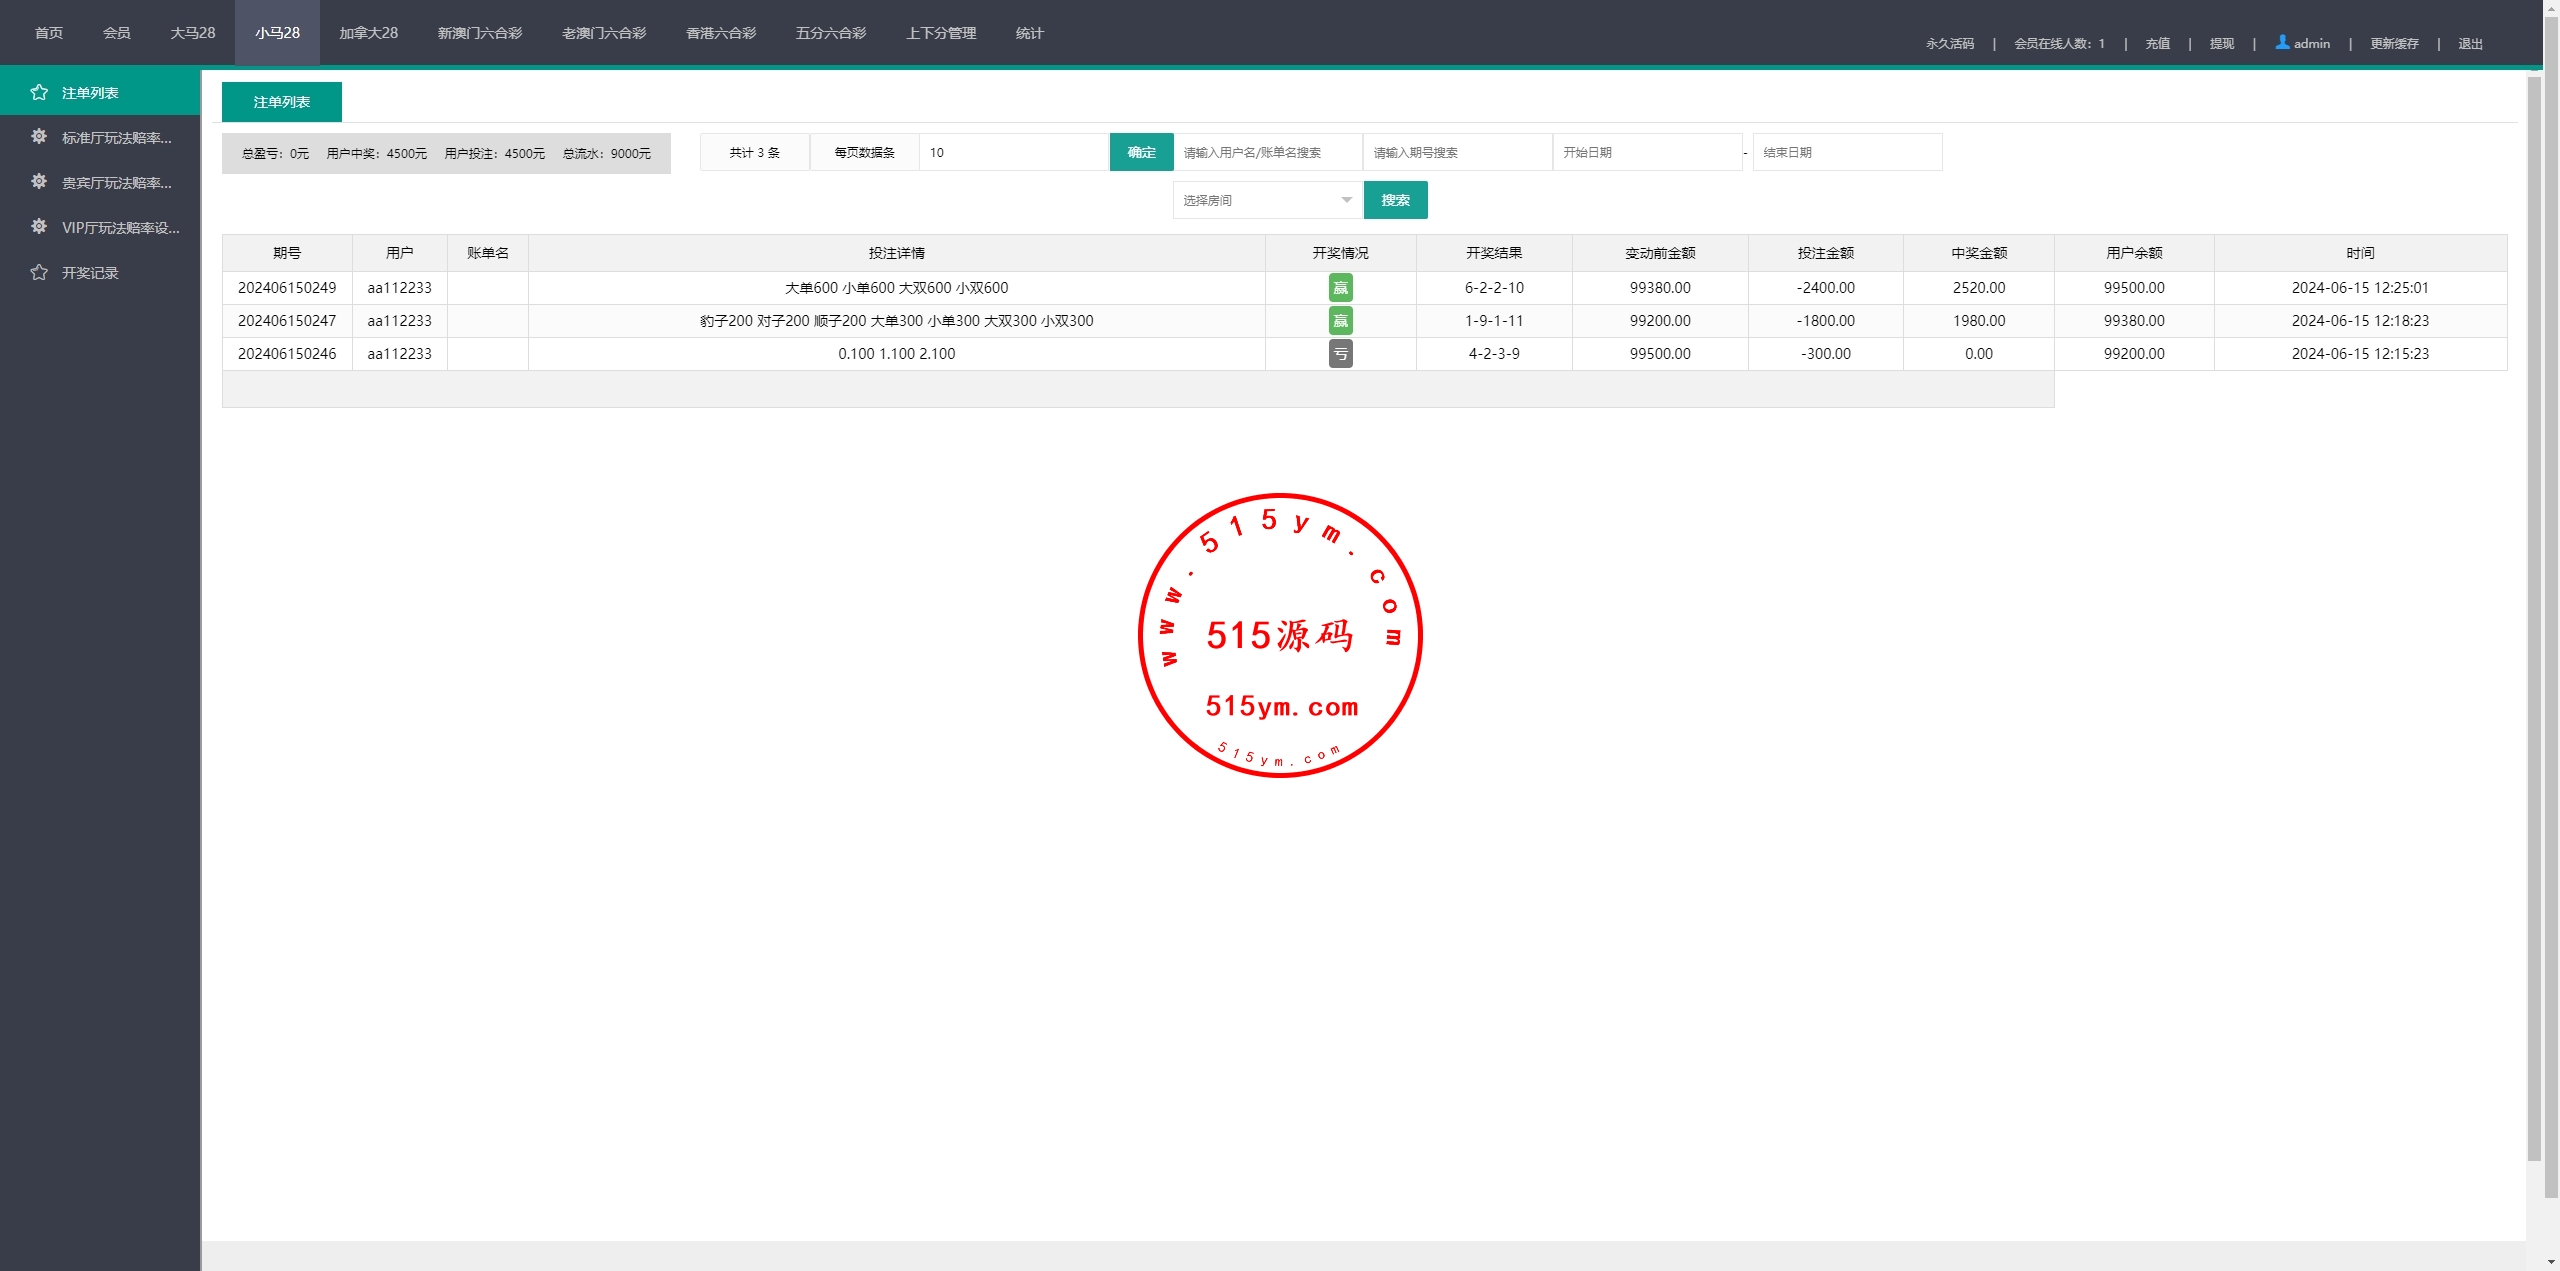Switch to 大马28 in top navigation

point(193,33)
